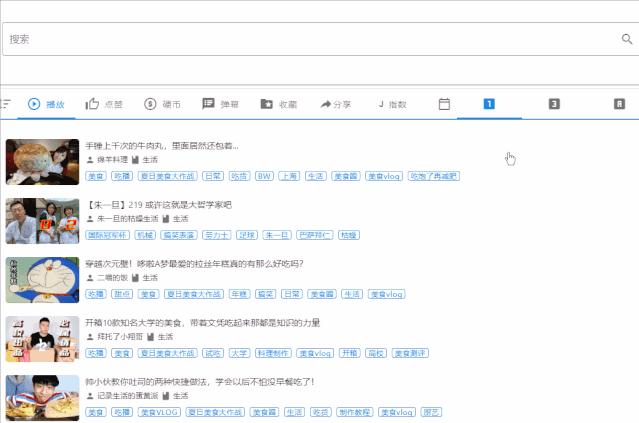
Task: Visit uploader 绵羊料理
Action: [112, 160]
